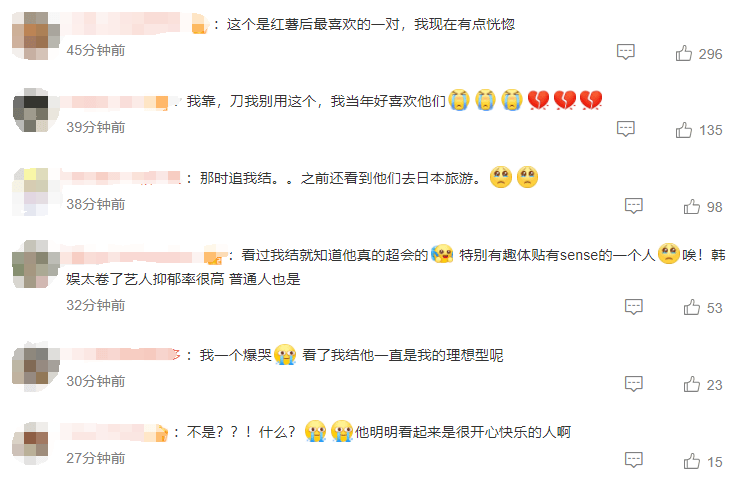Thumbs up the comment with 23 likes
Viewport: 738px width, 483px height.
tap(691, 385)
